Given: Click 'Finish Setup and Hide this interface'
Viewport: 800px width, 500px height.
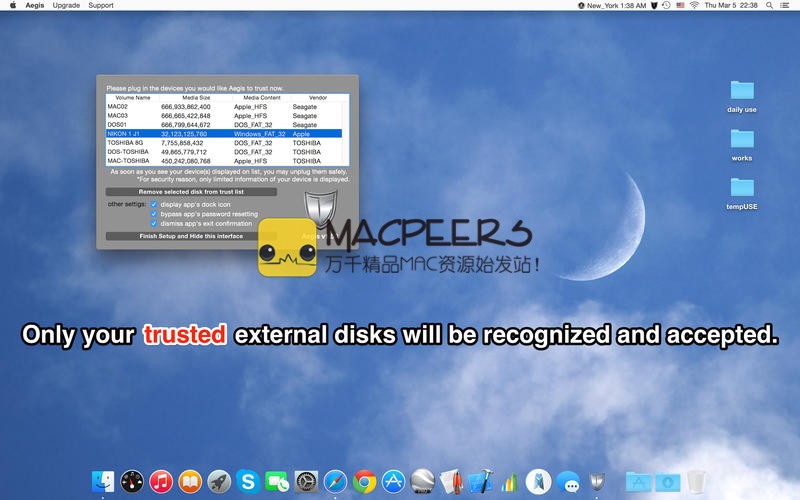Looking at the screenshot, I should pyautogui.click(x=191, y=236).
